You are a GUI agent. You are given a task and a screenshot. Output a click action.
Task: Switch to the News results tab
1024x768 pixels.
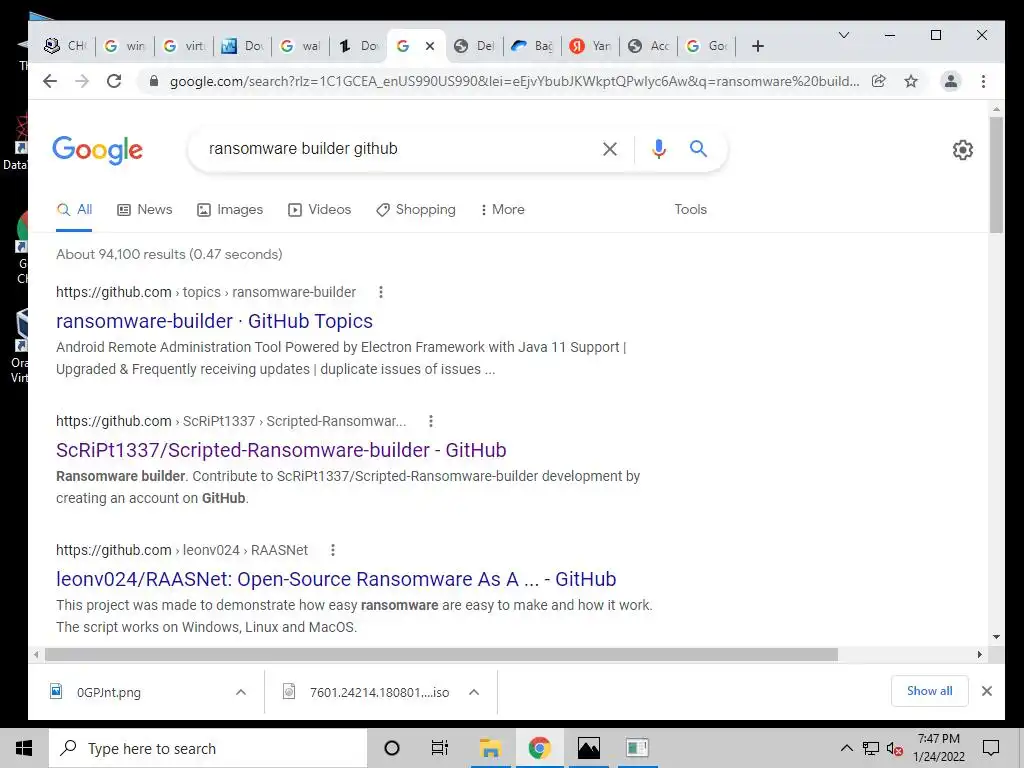[x=144, y=210]
